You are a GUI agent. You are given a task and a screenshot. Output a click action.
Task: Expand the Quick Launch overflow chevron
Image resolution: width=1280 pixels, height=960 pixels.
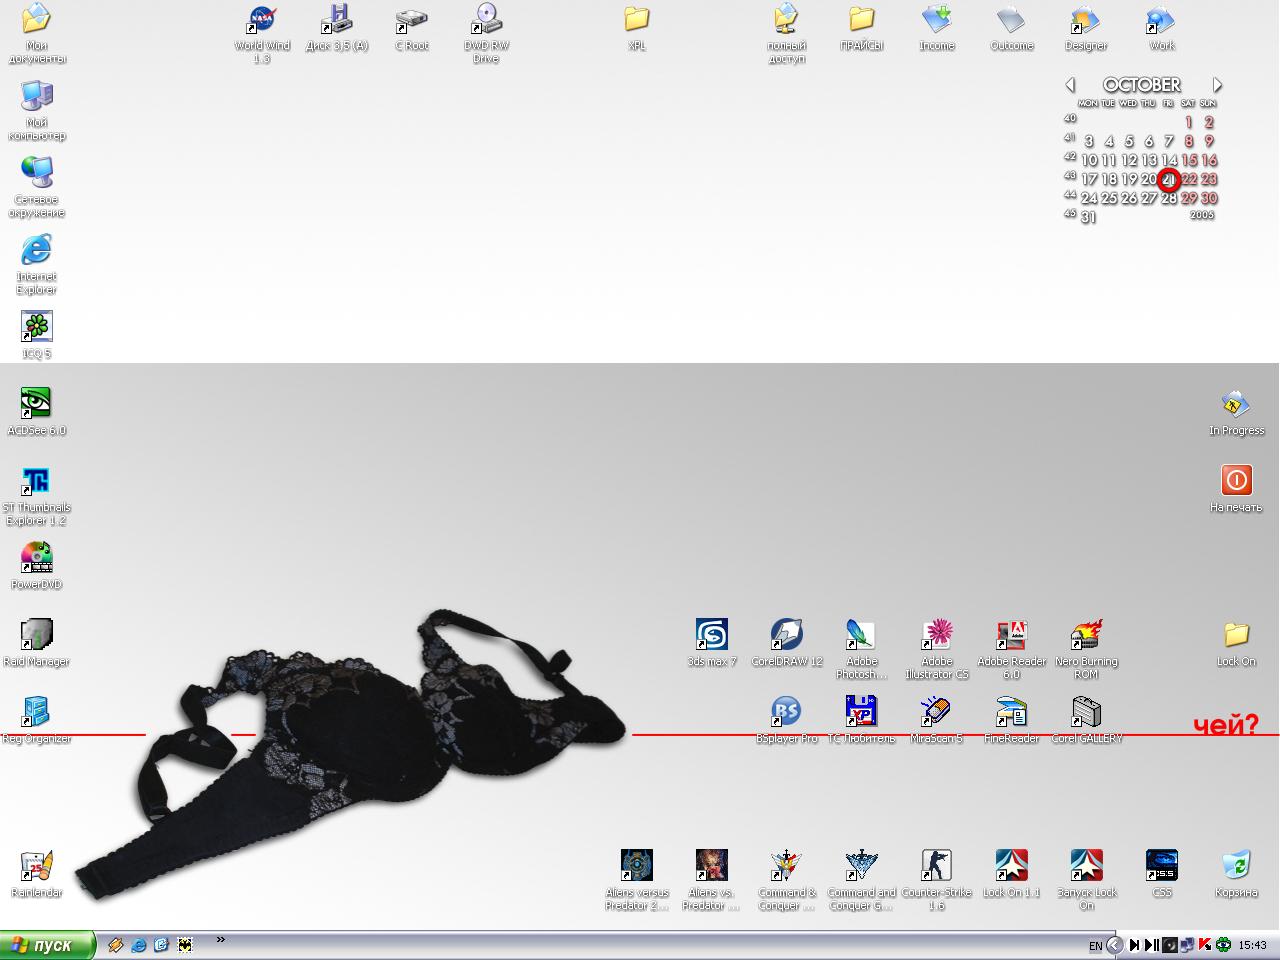(x=220, y=939)
